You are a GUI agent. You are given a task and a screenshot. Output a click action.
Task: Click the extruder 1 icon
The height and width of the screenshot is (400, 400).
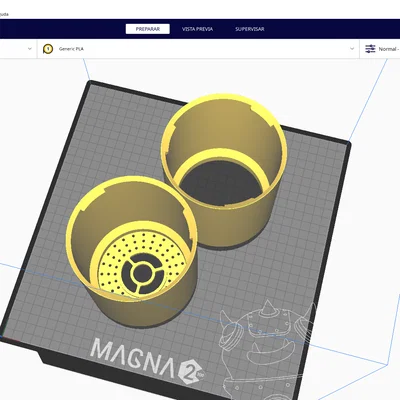click(48, 49)
